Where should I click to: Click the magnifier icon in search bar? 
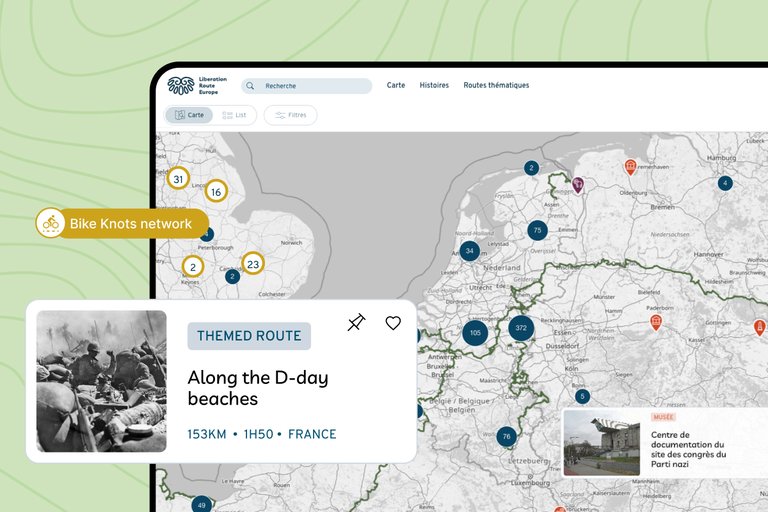click(x=250, y=86)
